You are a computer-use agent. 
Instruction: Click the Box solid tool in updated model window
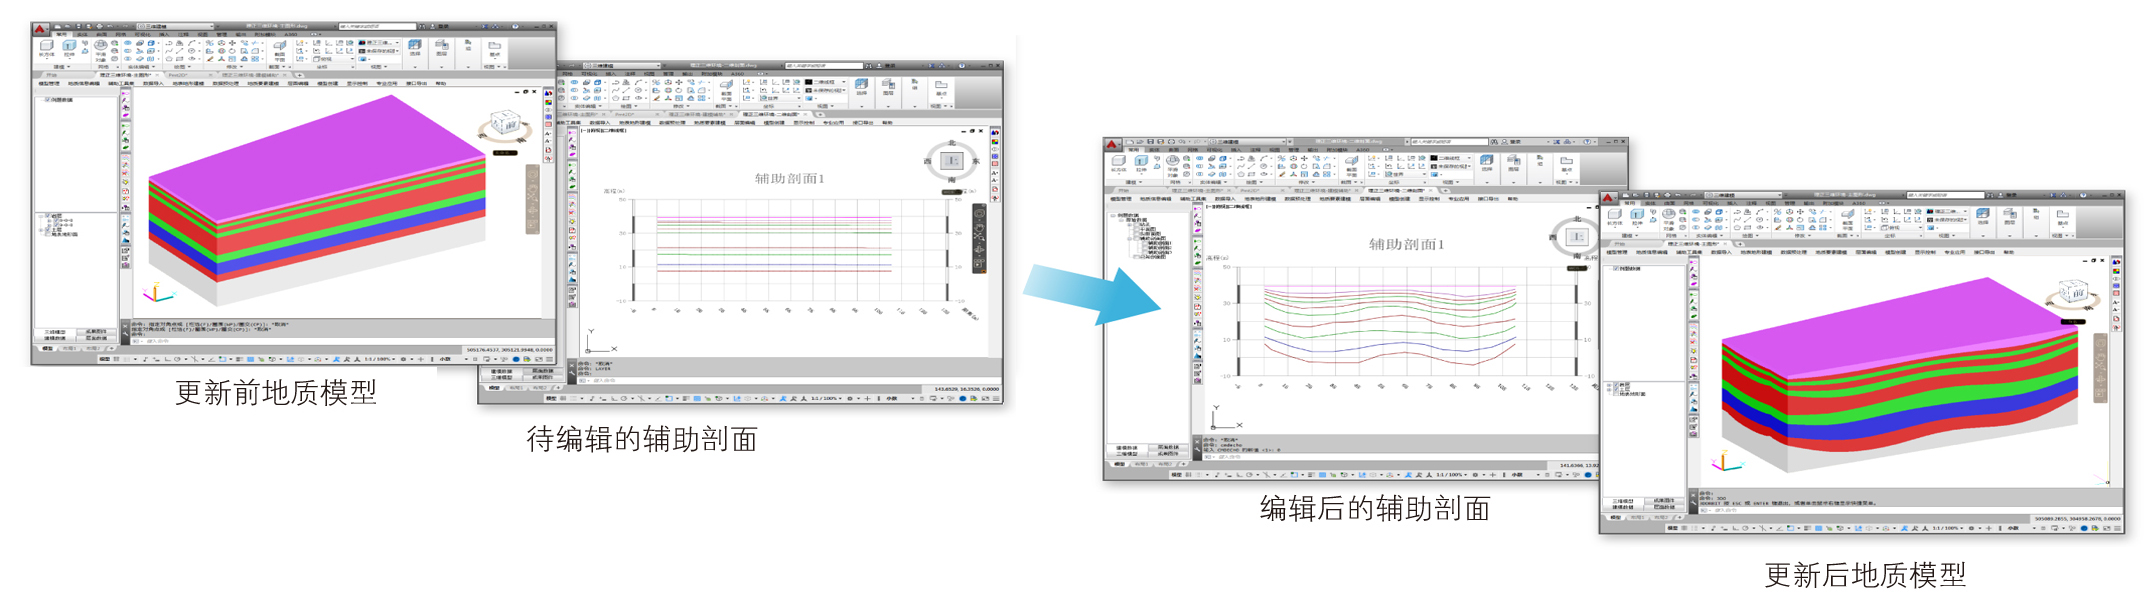click(1615, 215)
